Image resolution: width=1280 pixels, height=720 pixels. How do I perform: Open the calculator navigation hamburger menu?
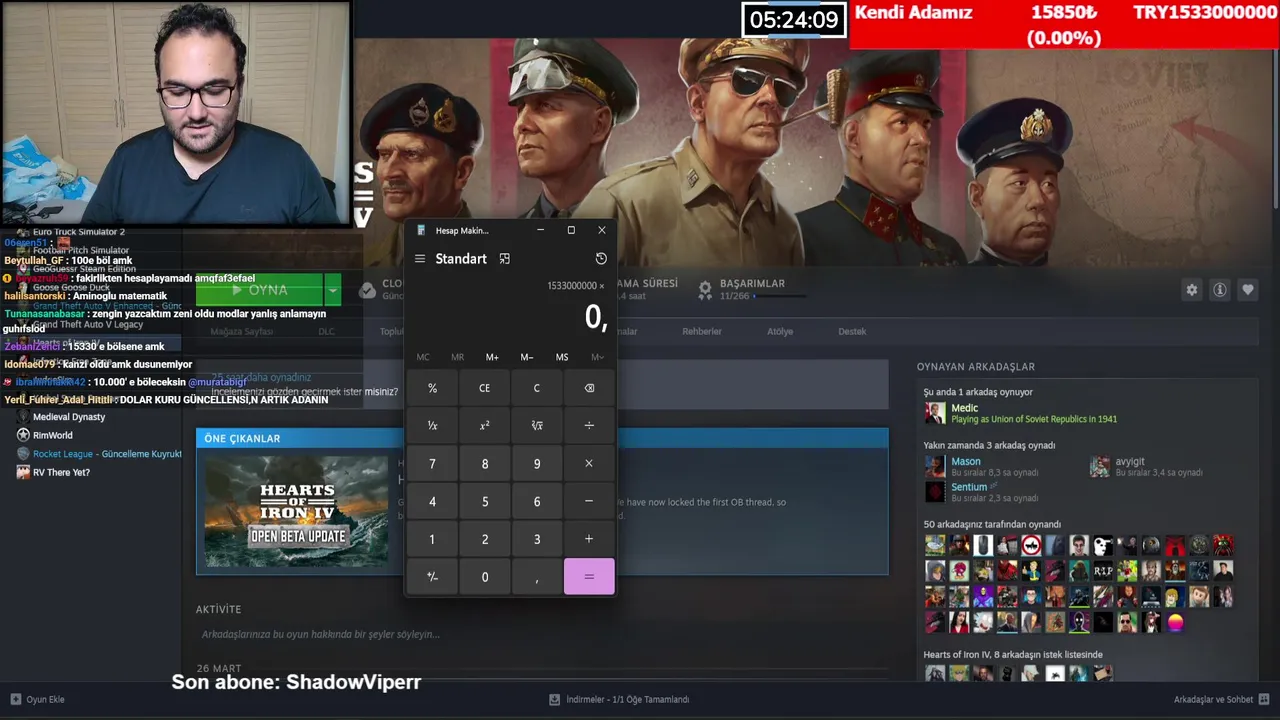pos(420,259)
